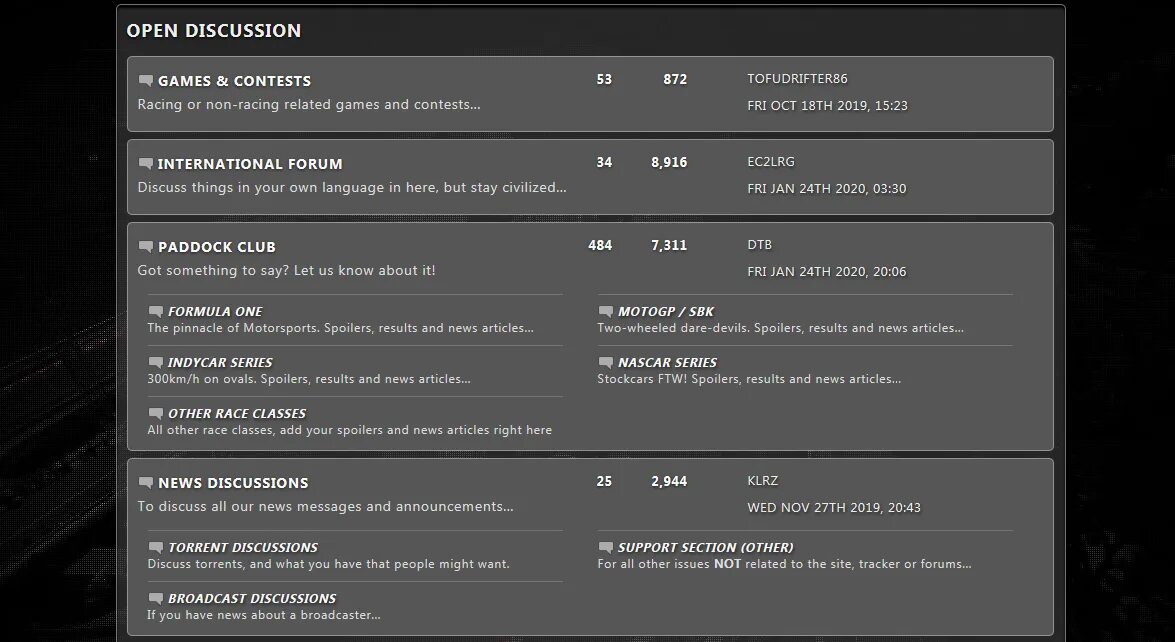1175x642 pixels.
Task: Click the speech bubble icon beside Paddock Club
Action: click(146, 247)
